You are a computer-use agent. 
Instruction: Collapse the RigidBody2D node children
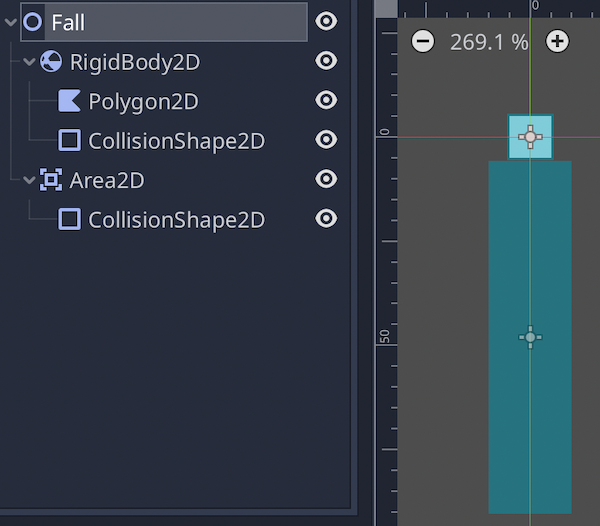click(29, 62)
